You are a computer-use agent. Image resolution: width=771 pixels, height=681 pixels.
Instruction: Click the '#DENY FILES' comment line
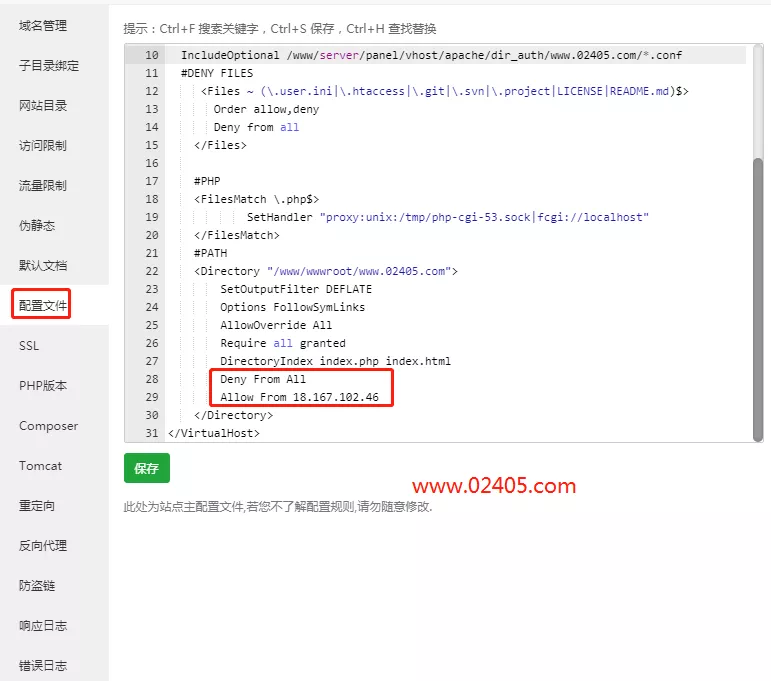(217, 73)
